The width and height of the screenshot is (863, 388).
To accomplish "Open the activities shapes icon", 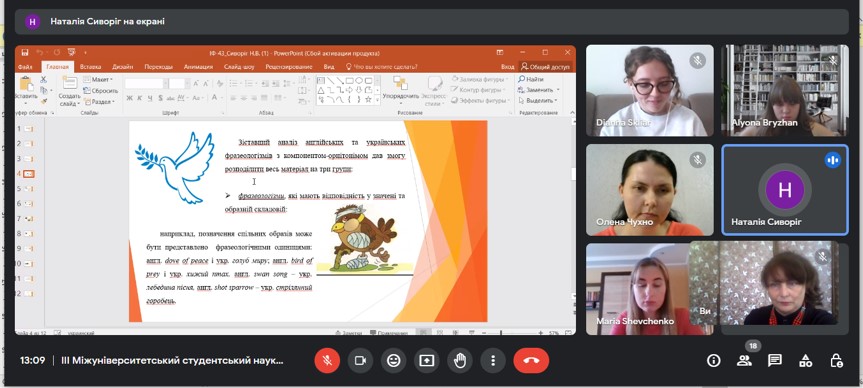I will 805,360.
